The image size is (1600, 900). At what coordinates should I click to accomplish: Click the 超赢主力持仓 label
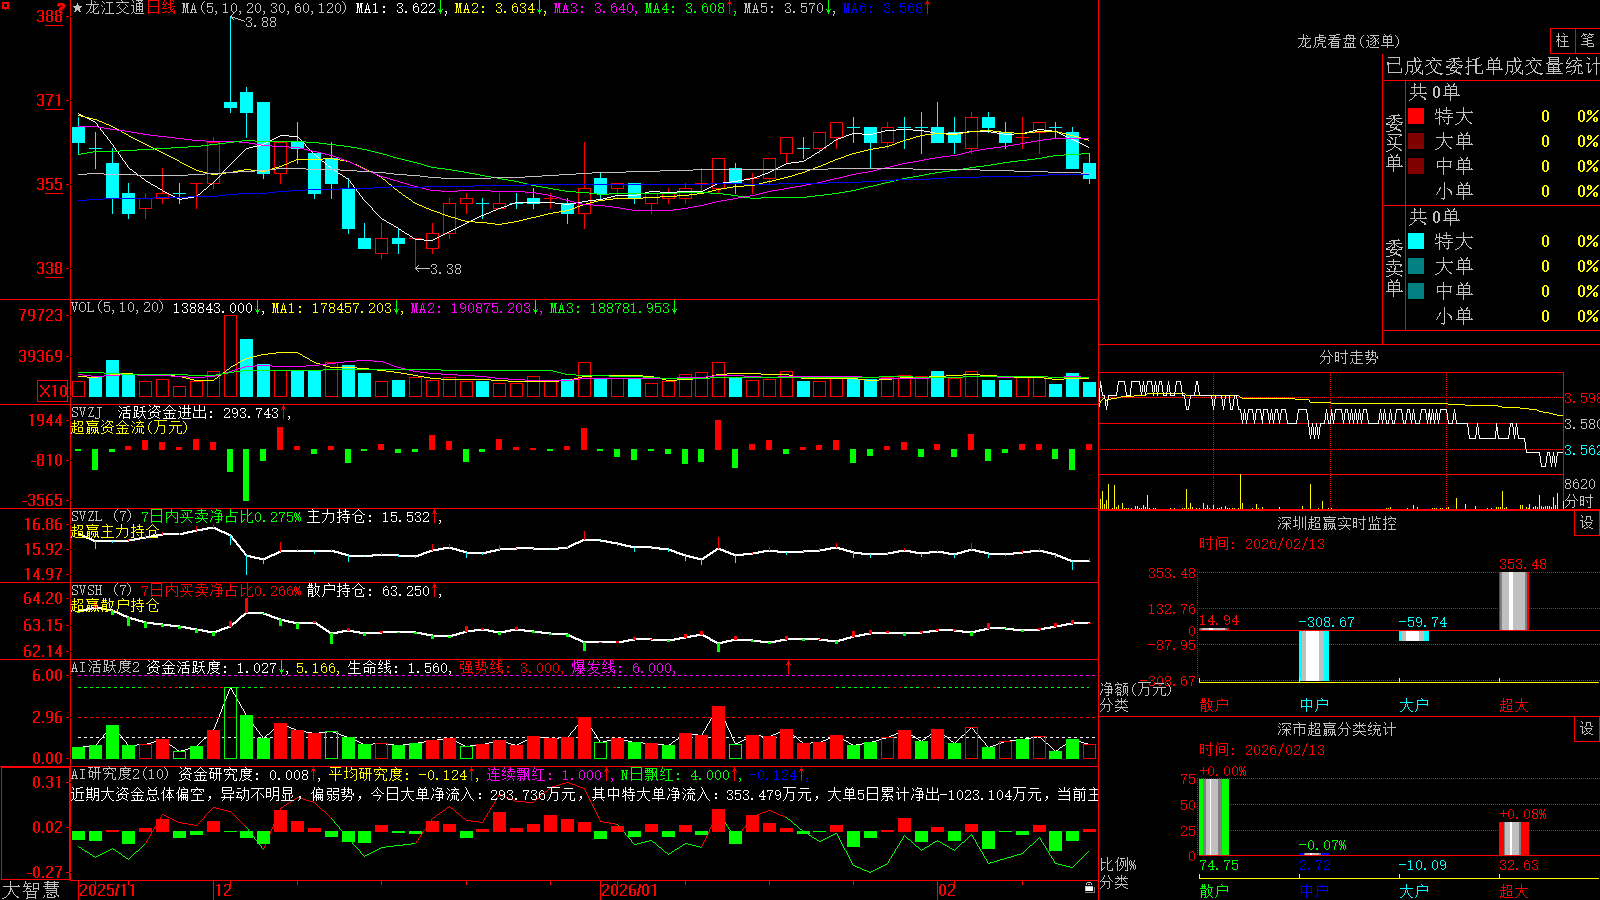(115, 531)
